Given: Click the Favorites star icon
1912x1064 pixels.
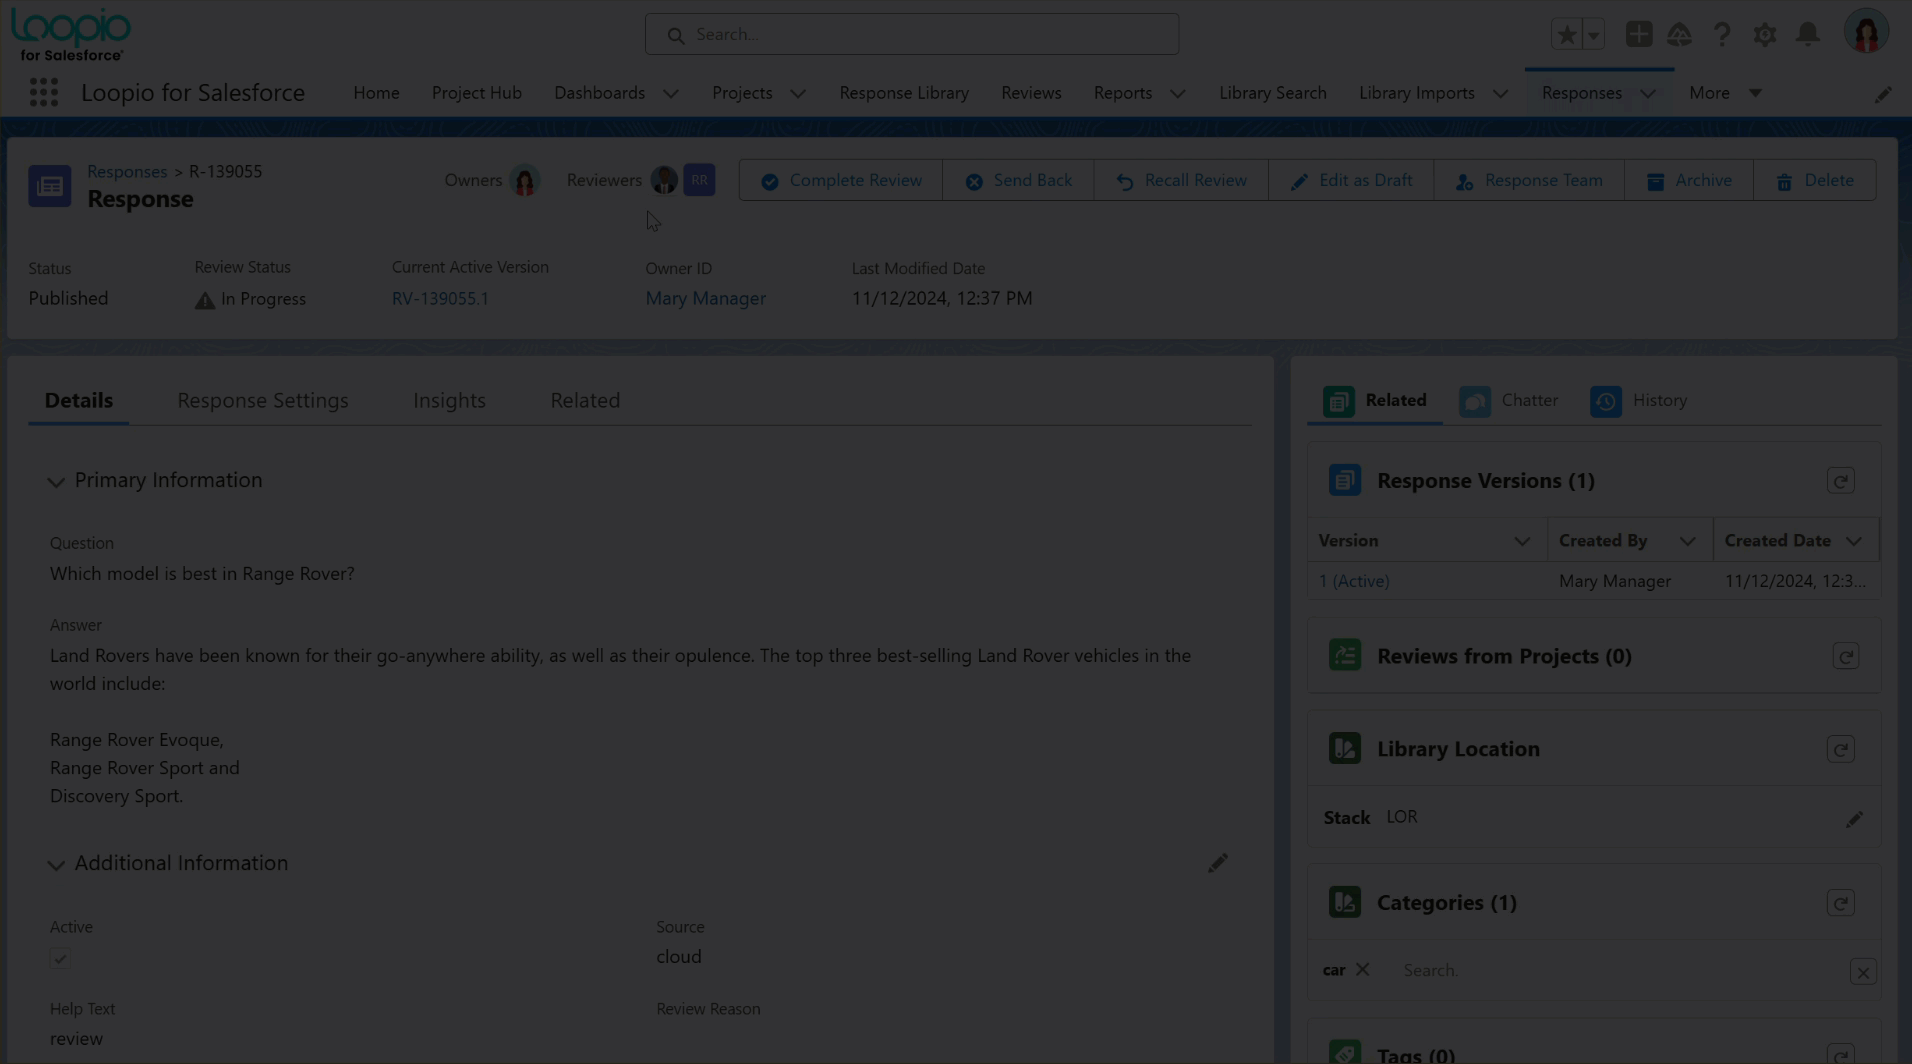Looking at the screenshot, I should click(1566, 35).
